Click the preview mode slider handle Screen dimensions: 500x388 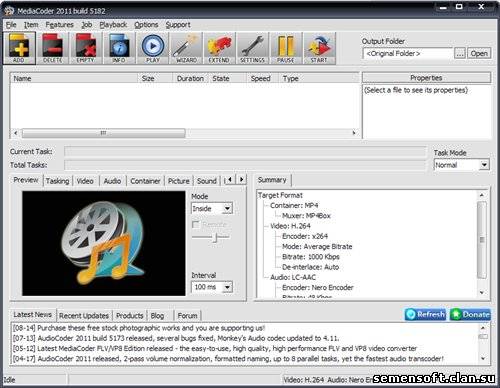pyautogui.click(x=216, y=237)
